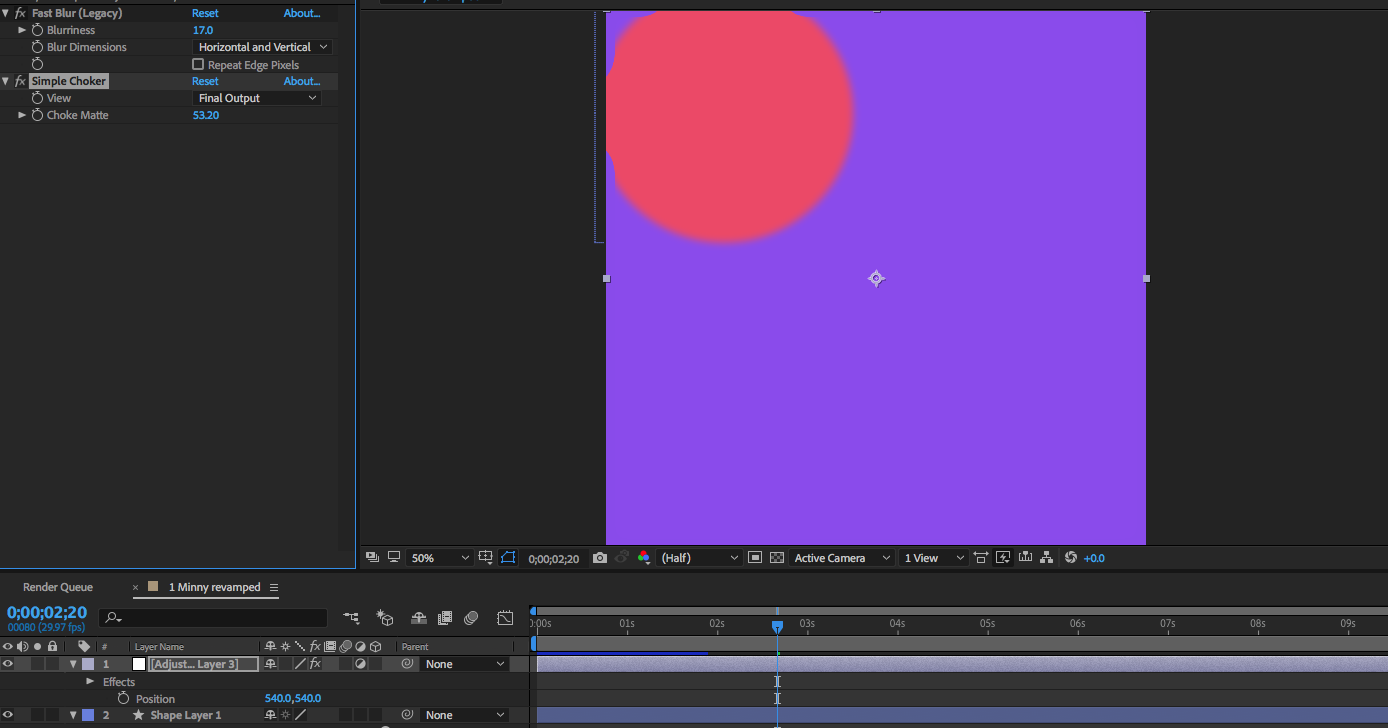Hide Shape Layer 1 visibility

click(x=8, y=715)
